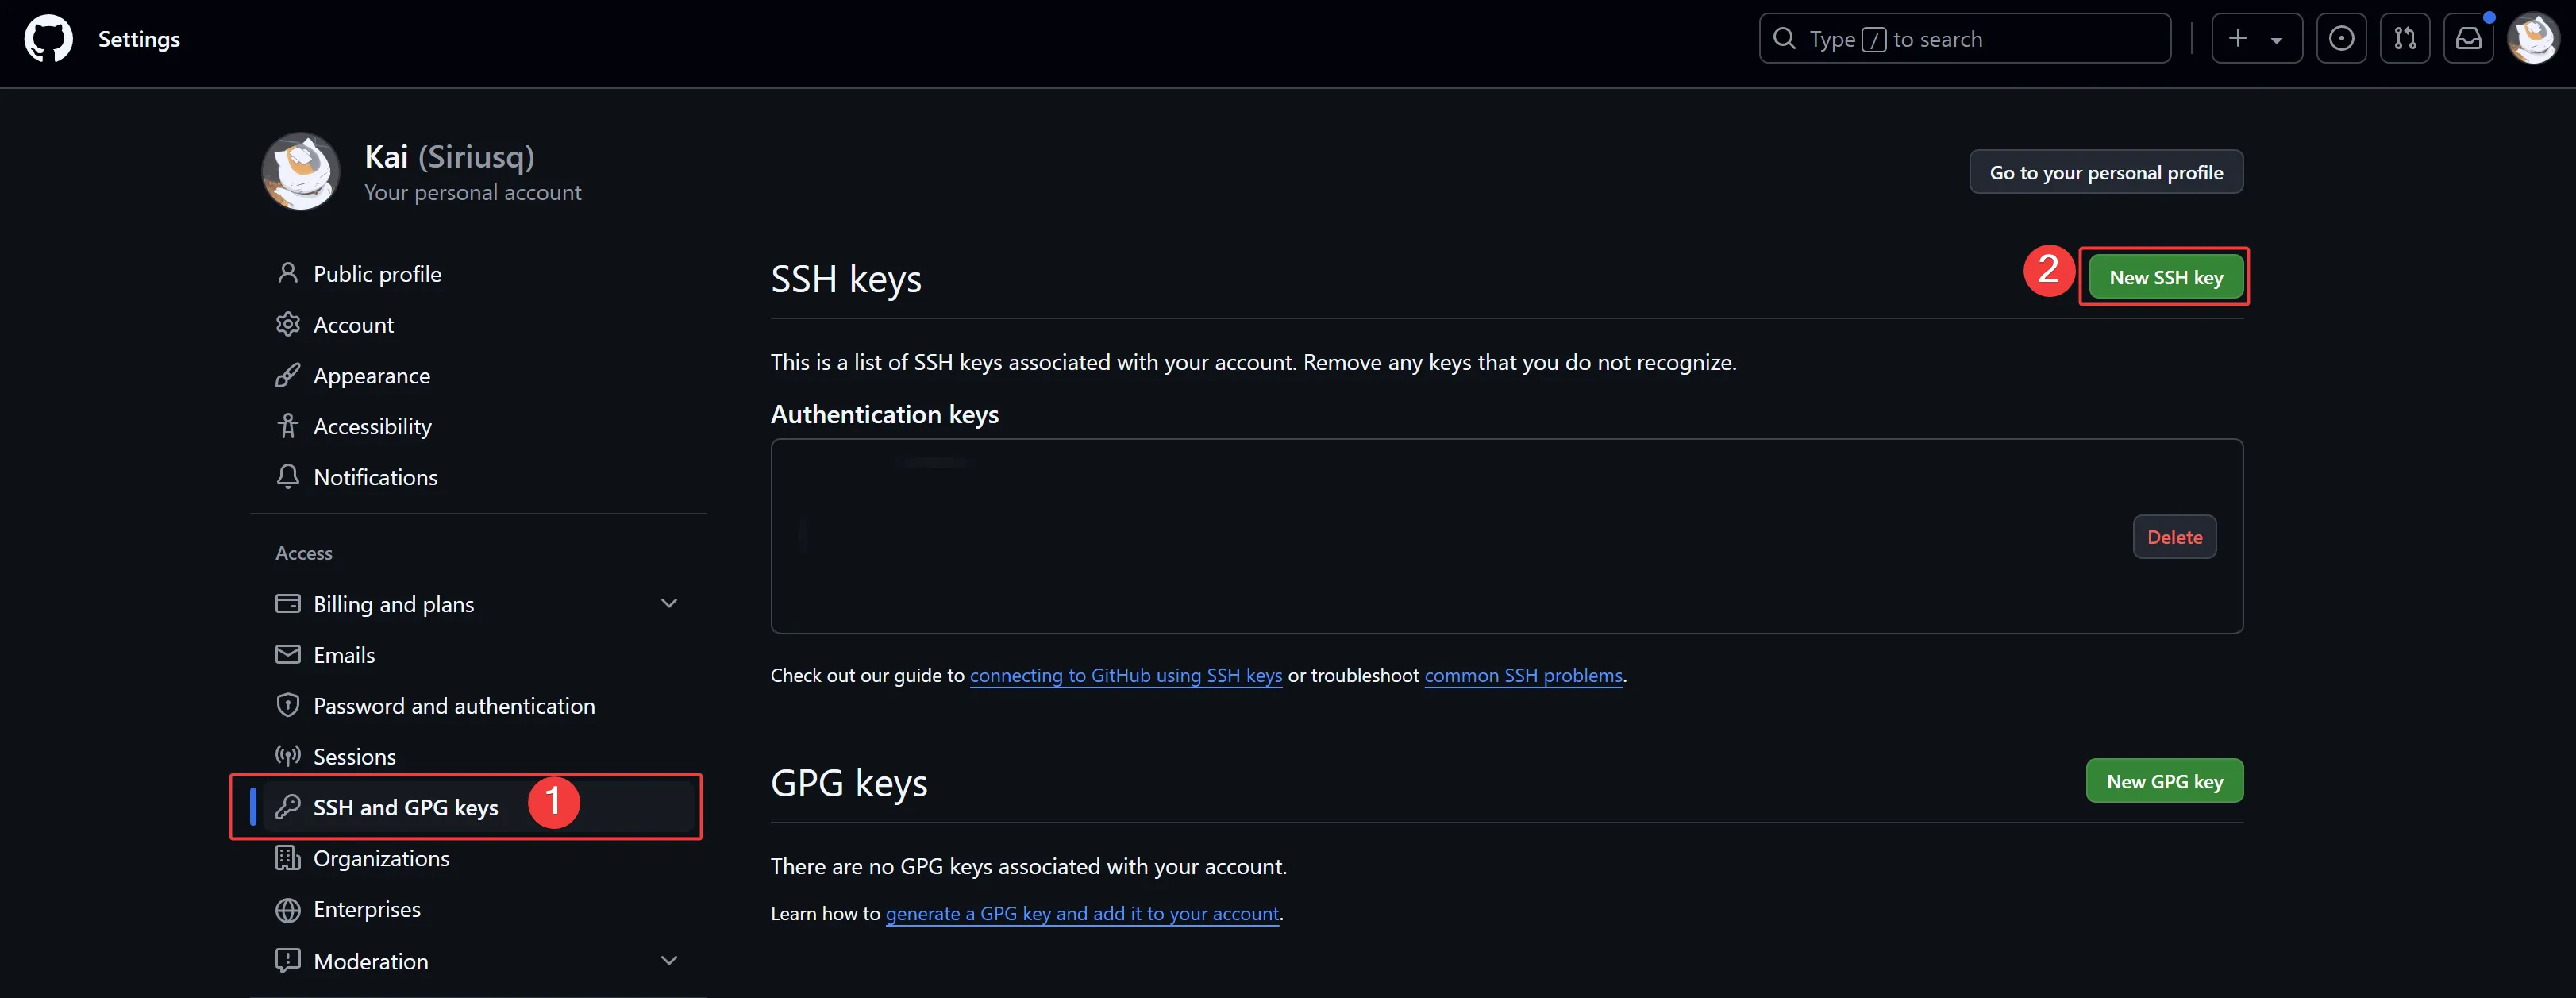Delete the listed authentication key
This screenshot has height=998, width=2576.
(x=2174, y=537)
